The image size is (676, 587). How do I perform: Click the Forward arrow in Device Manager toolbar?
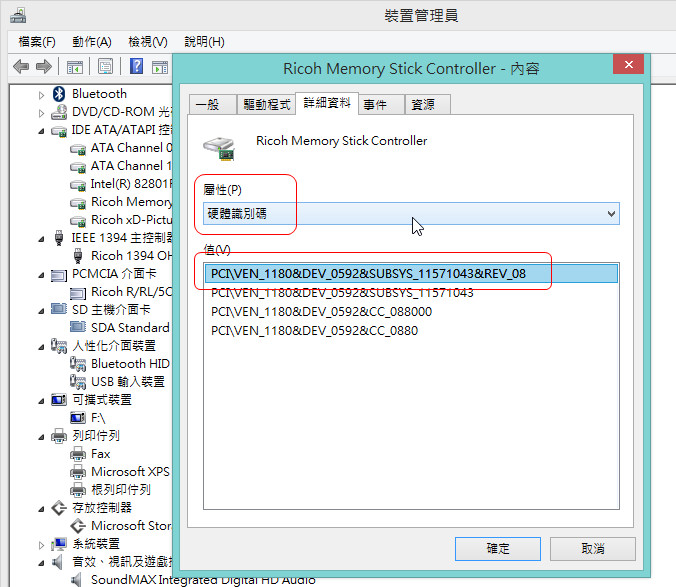[x=44, y=67]
